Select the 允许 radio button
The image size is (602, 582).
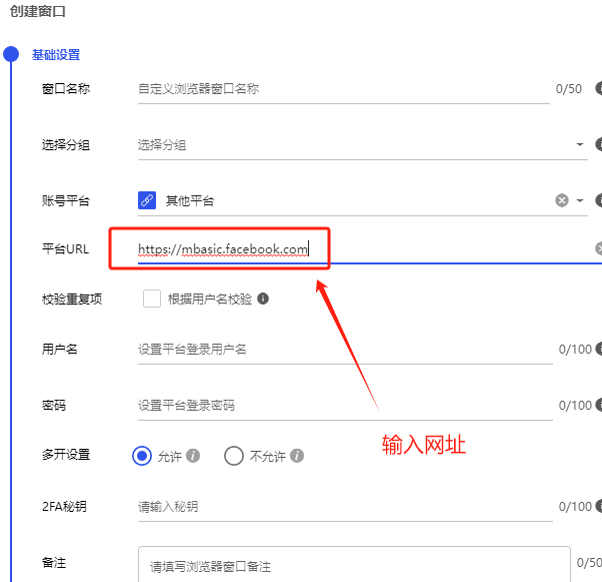coord(142,456)
